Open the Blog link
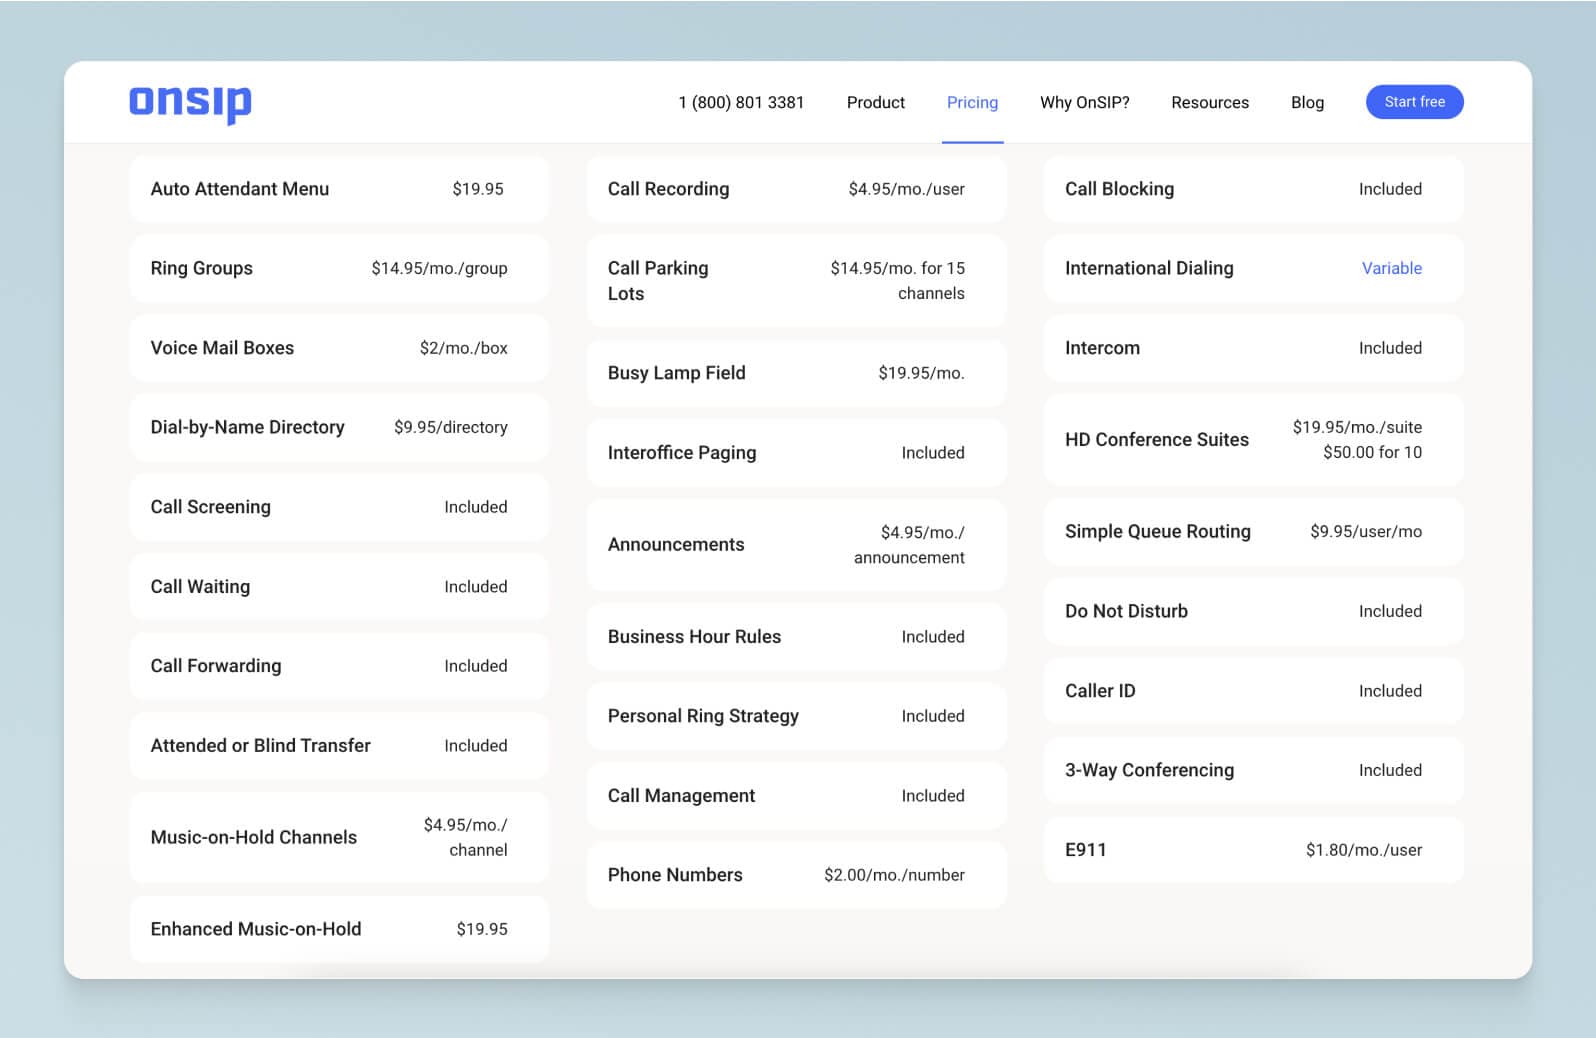 click(x=1307, y=102)
